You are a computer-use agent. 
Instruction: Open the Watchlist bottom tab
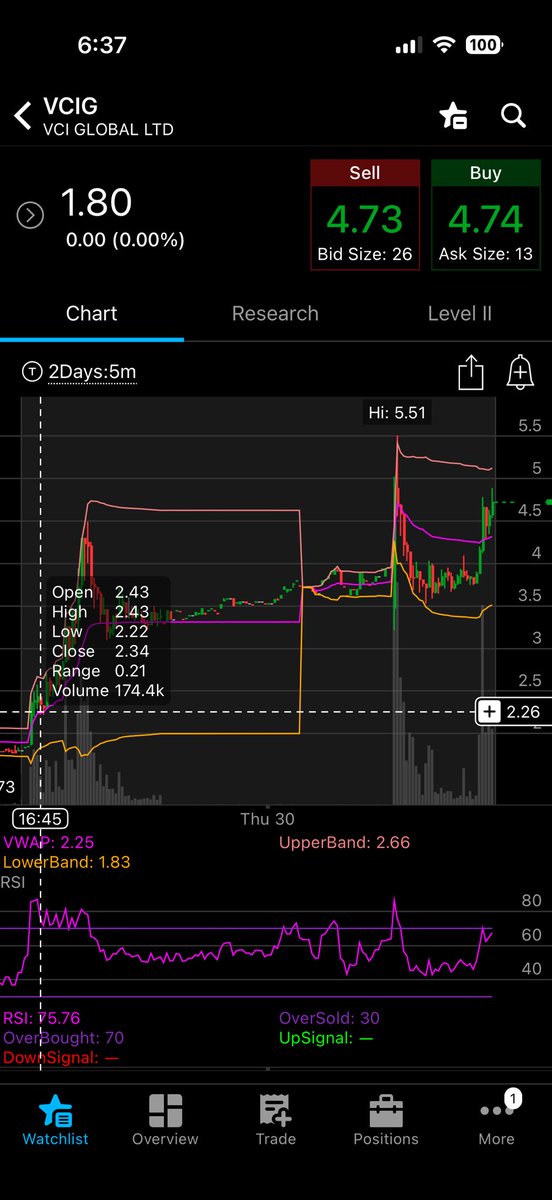coord(55,1120)
